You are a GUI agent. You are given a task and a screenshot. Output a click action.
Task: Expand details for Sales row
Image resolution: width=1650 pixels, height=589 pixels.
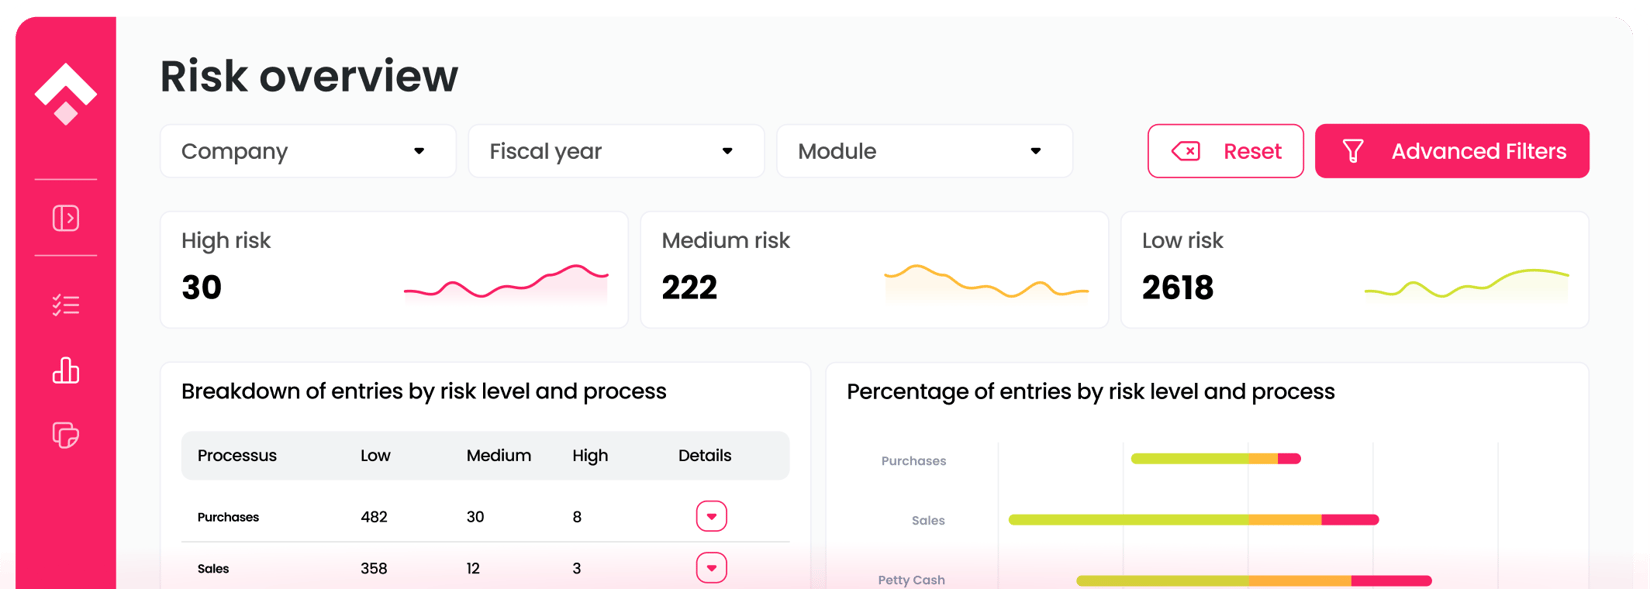point(711,568)
